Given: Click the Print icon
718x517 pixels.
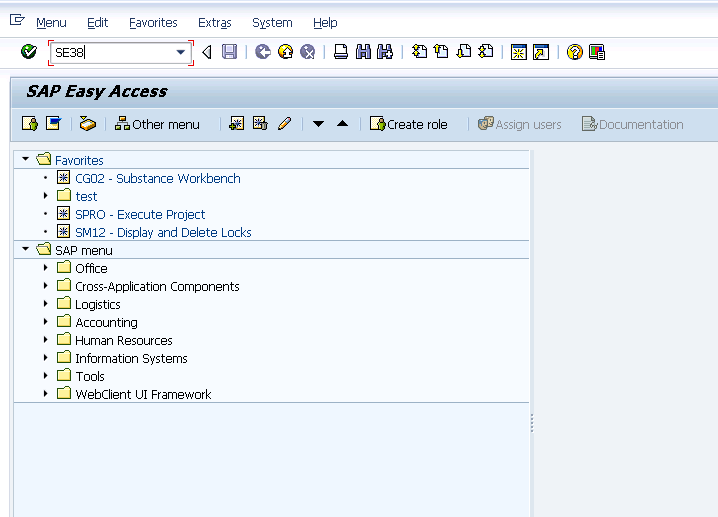Looking at the screenshot, I should (341, 52).
